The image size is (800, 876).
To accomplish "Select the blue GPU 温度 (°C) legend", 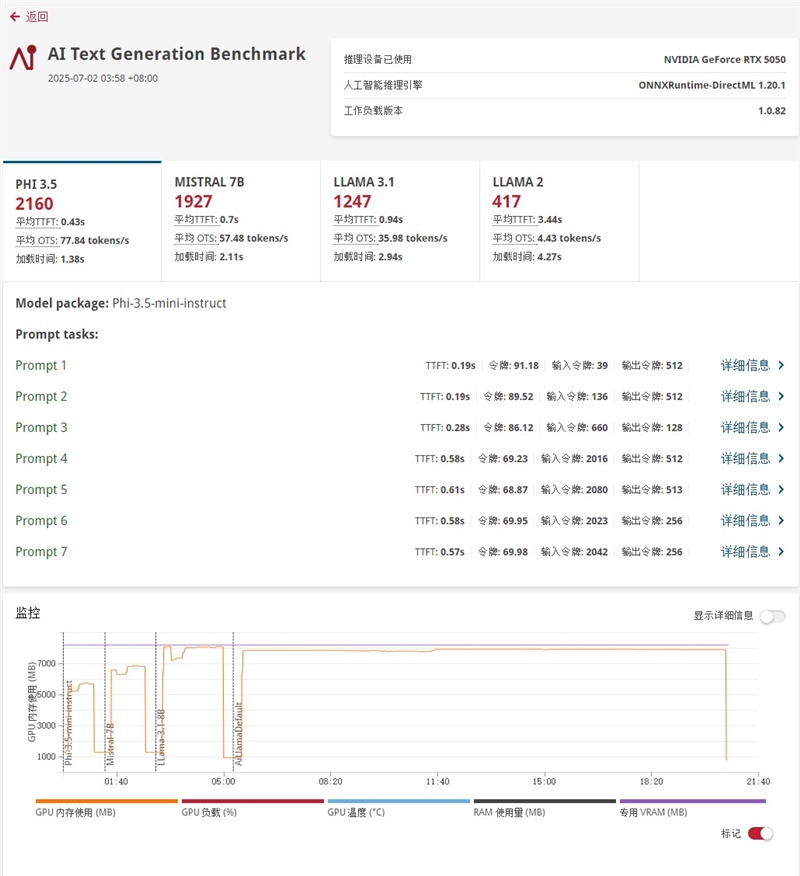I will (398, 808).
